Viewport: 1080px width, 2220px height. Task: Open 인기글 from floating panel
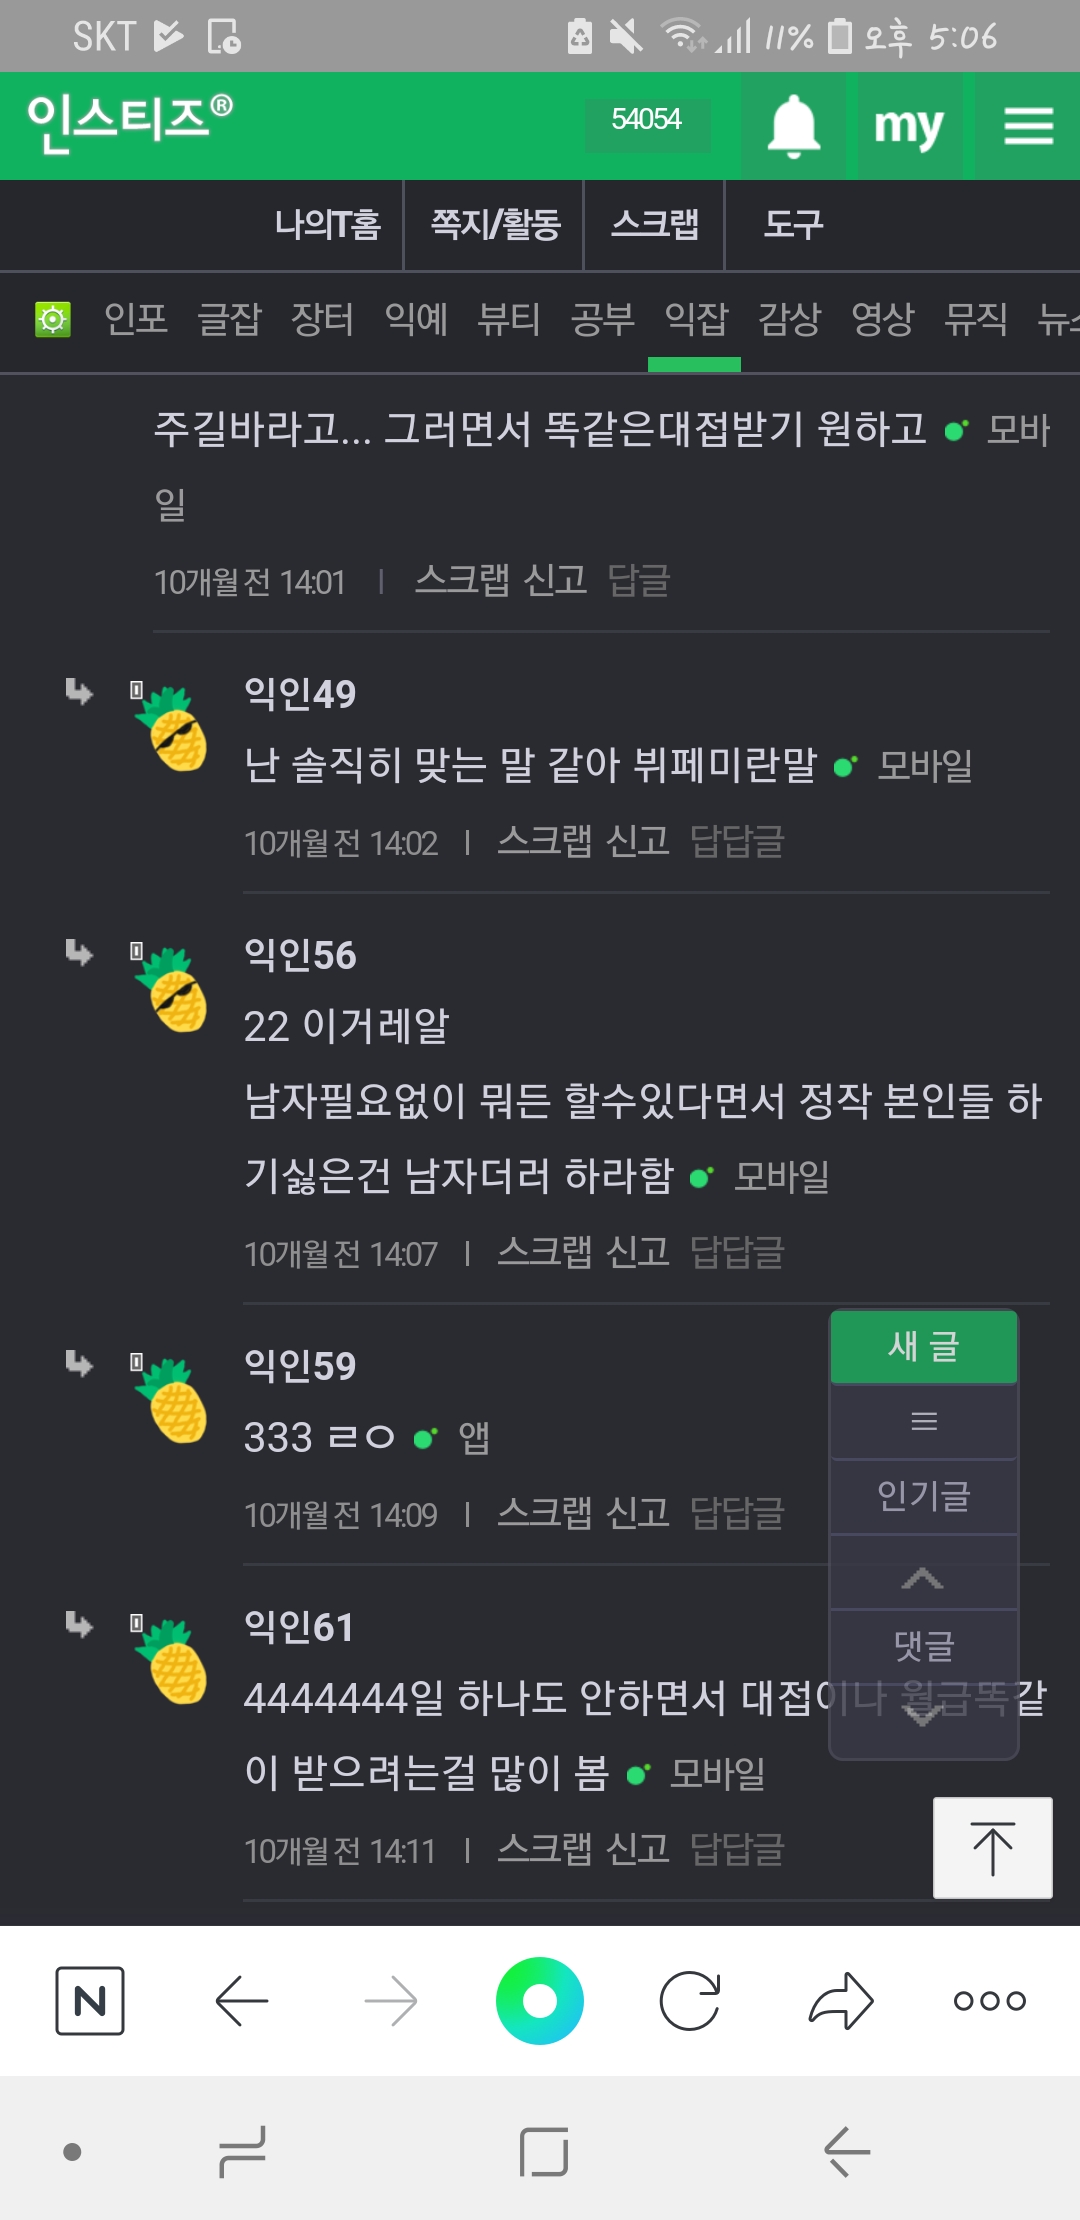click(924, 1496)
